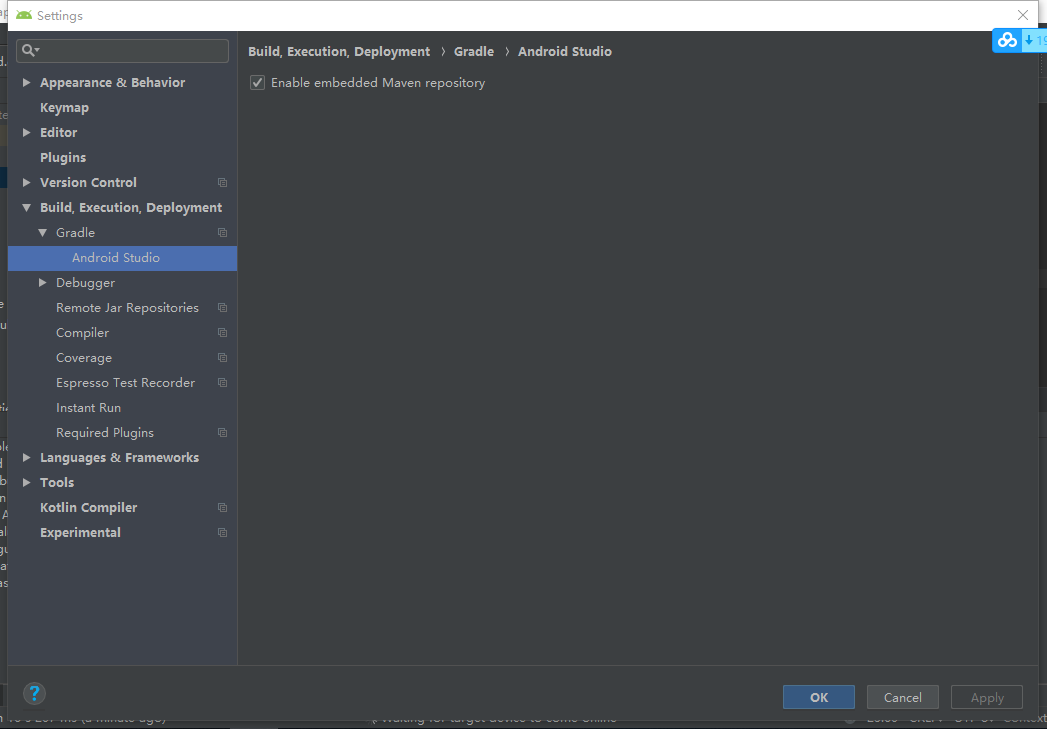Viewport: 1047px width, 729px height.
Task: Click project-level icon beside Experimental
Action: tap(222, 533)
